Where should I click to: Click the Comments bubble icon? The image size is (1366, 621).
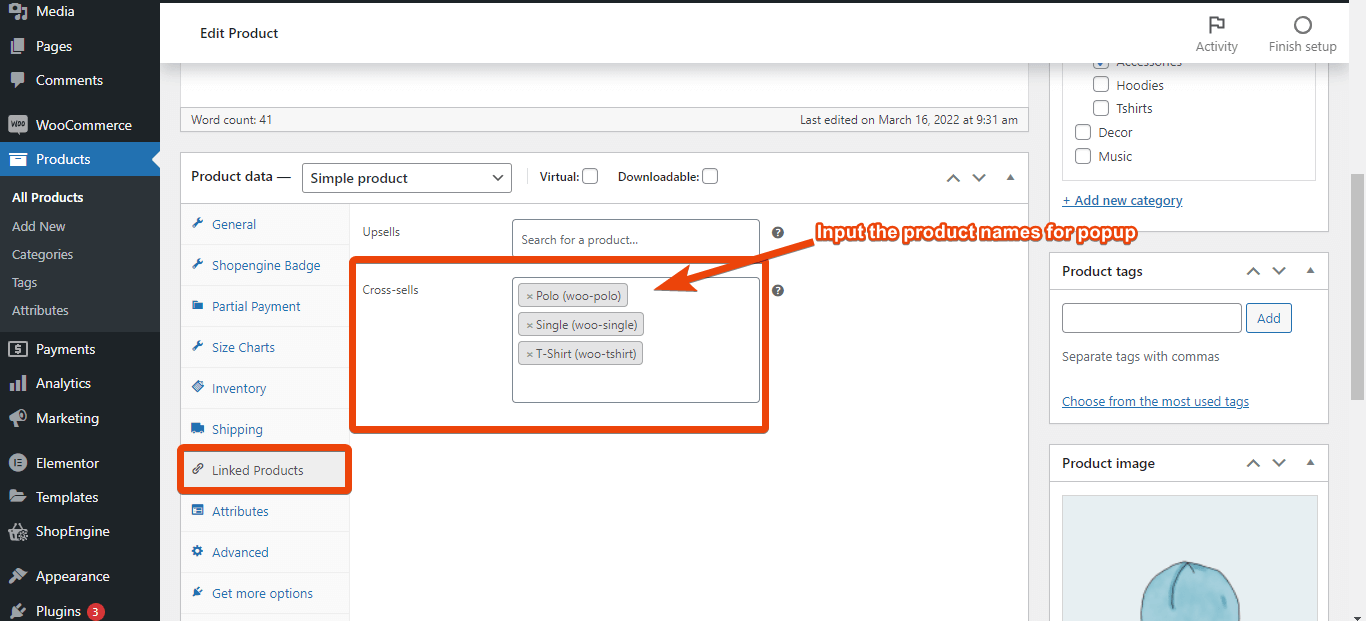(x=18, y=80)
